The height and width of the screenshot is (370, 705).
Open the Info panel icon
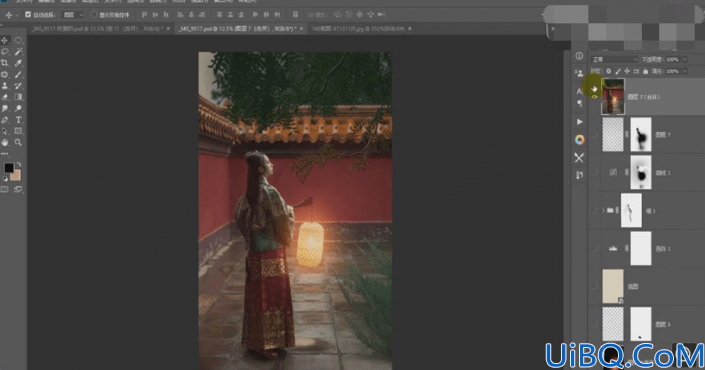579,56
